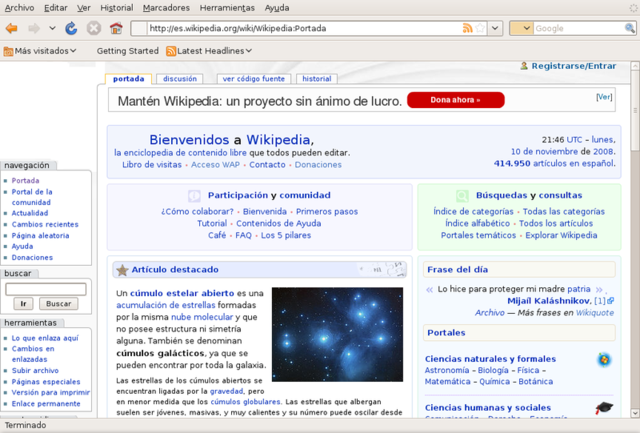Viewport: 640px width, 433px height.
Task: Open the Mijaíl Kaláshnikov link
Action: 549,301
